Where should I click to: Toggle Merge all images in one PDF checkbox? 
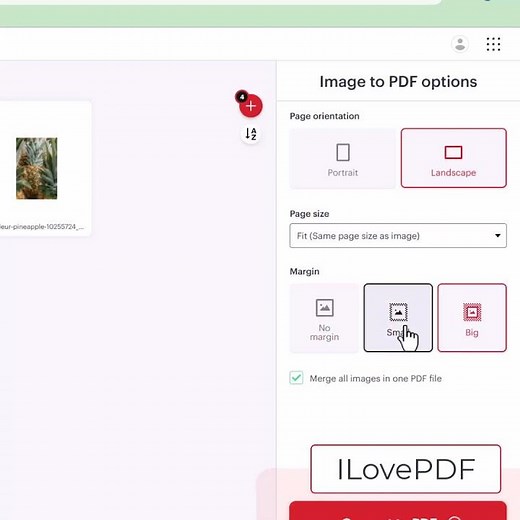point(296,378)
